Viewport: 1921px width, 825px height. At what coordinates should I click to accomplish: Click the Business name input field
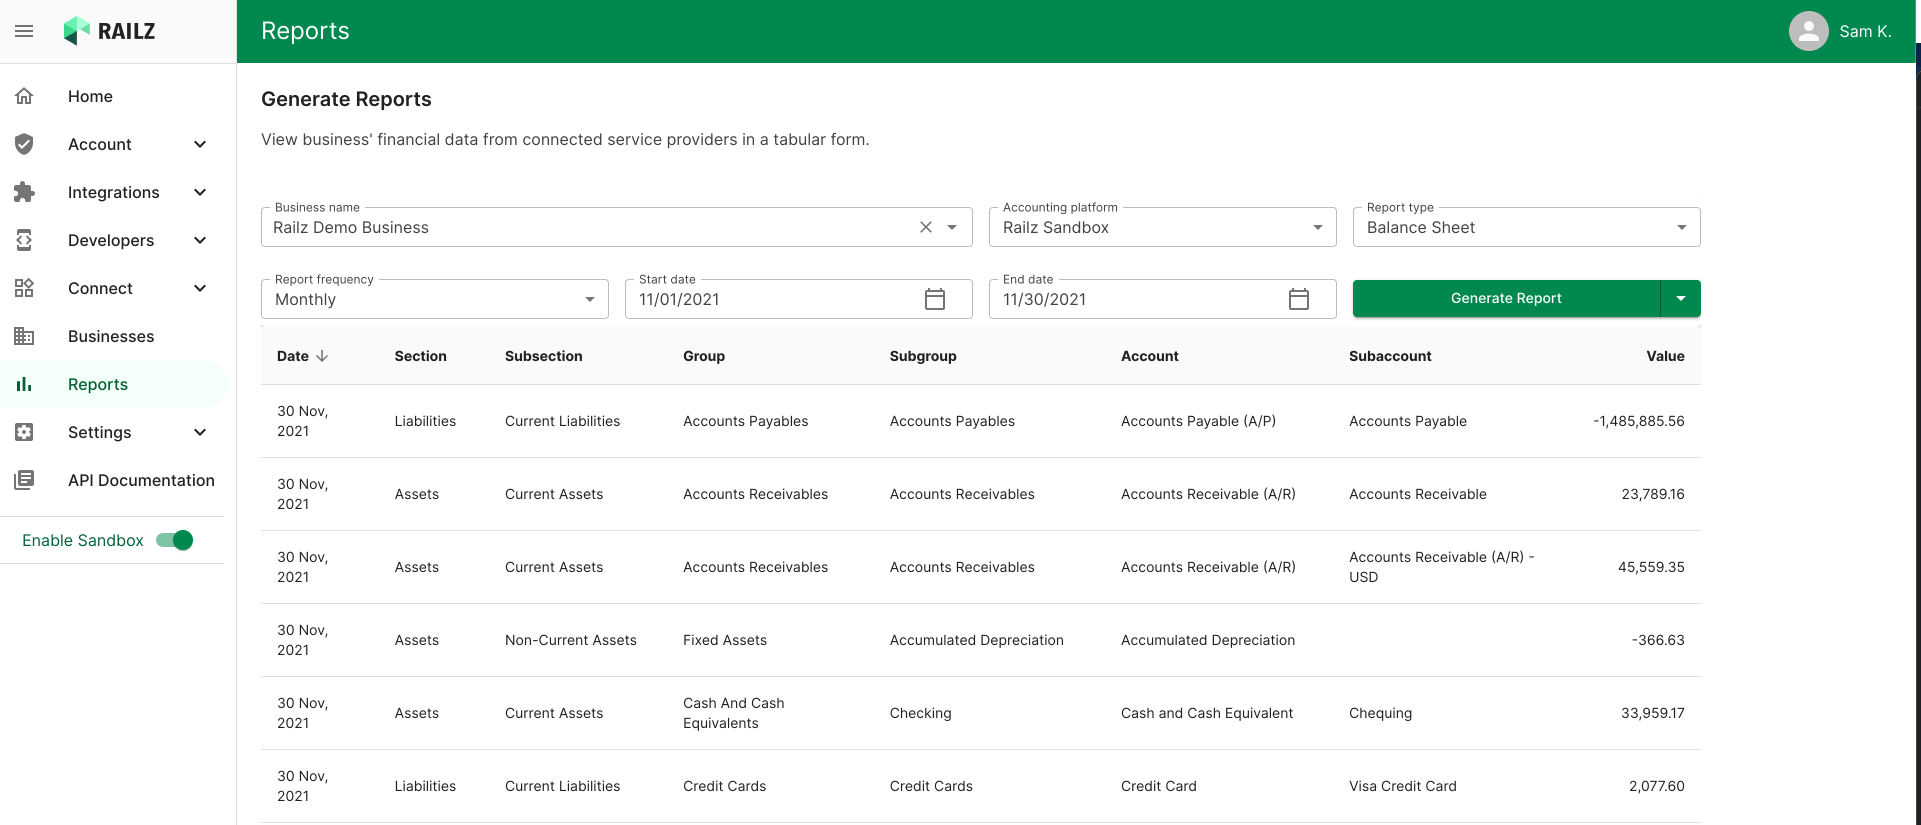click(x=616, y=227)
